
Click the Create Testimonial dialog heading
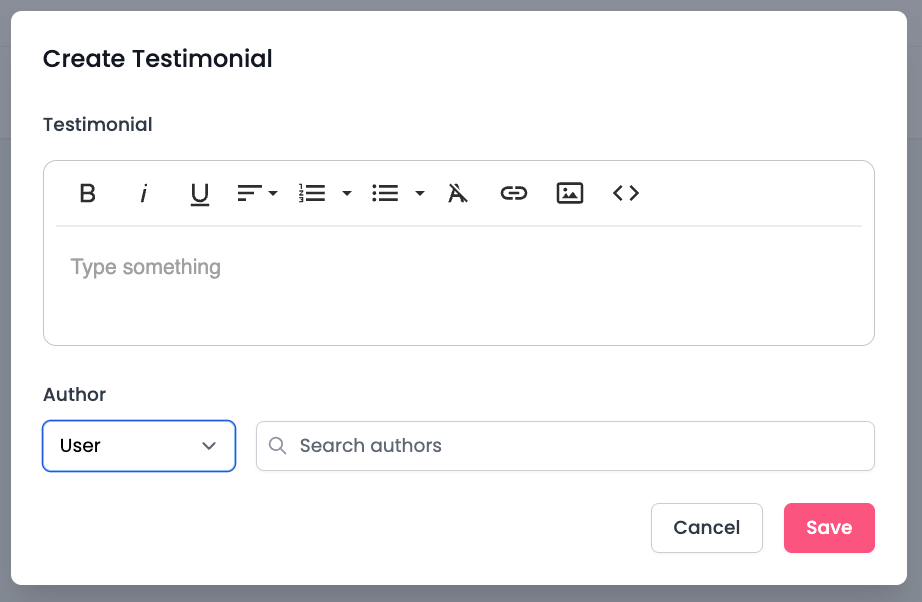[158, 59]
